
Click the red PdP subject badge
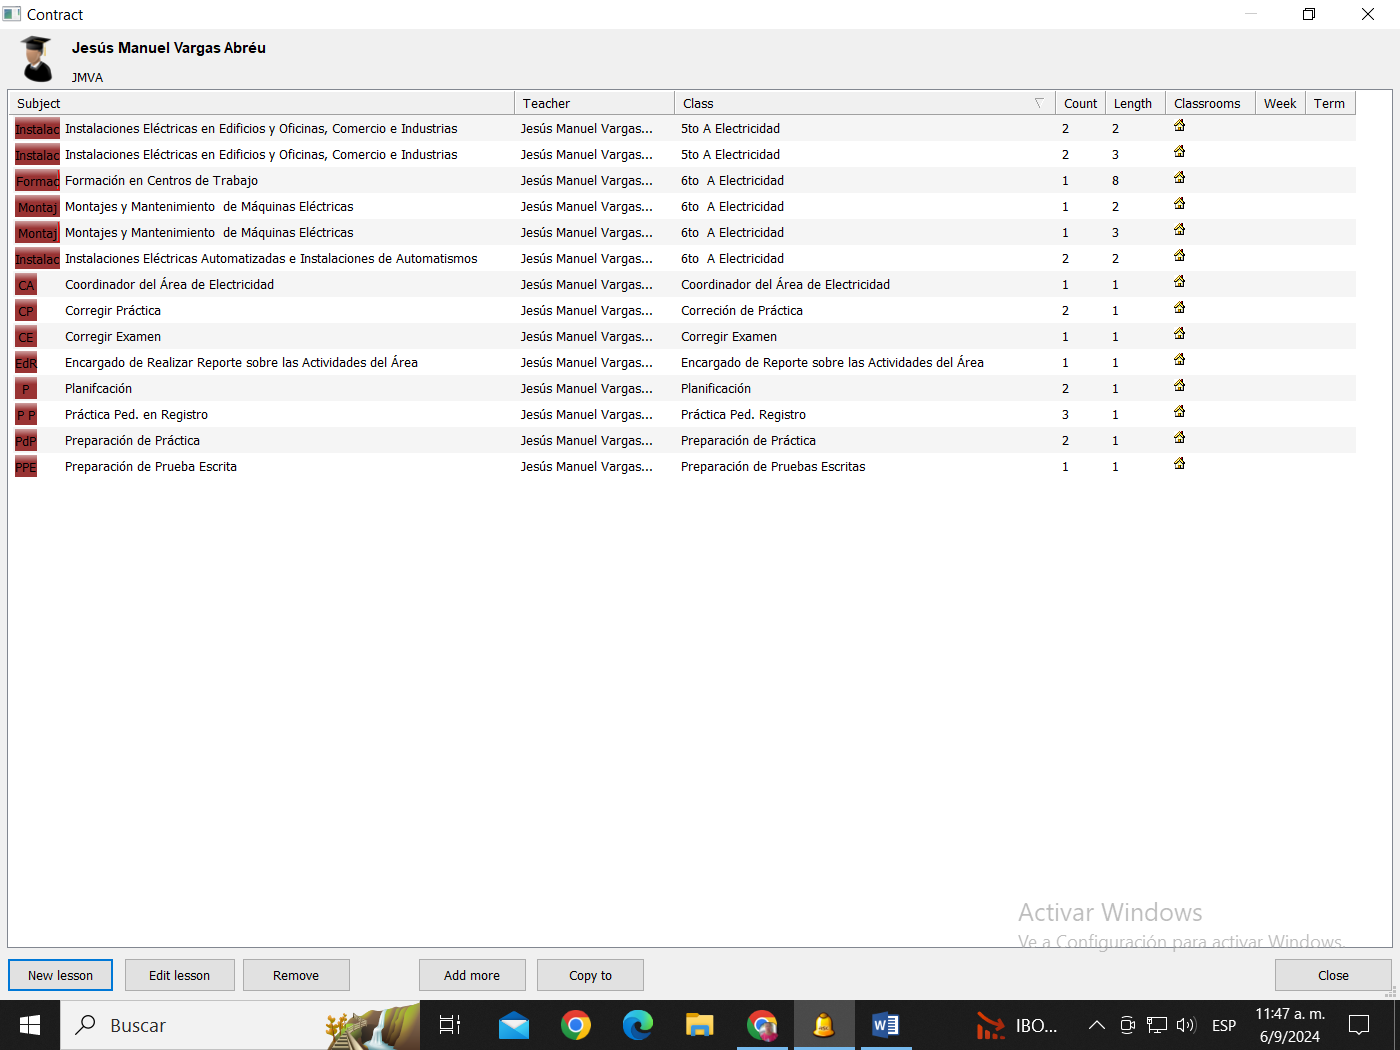click(x=26, y=441)
